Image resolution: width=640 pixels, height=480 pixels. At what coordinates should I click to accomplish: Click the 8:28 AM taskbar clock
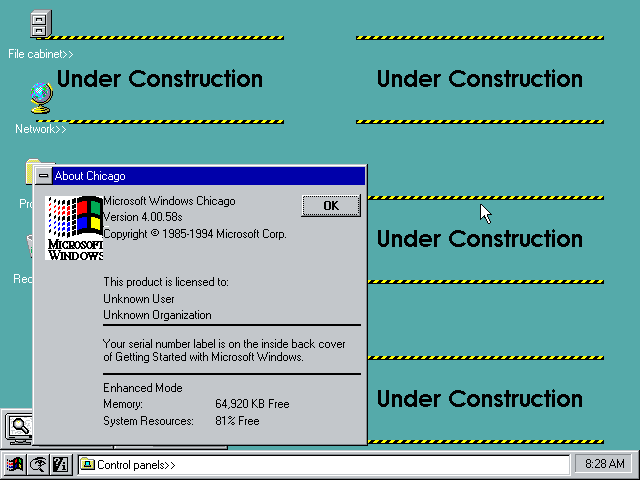click(603, 464)
